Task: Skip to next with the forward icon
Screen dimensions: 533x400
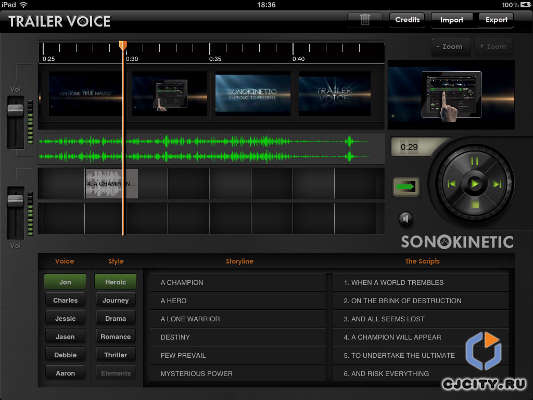Action: (497, 184)
